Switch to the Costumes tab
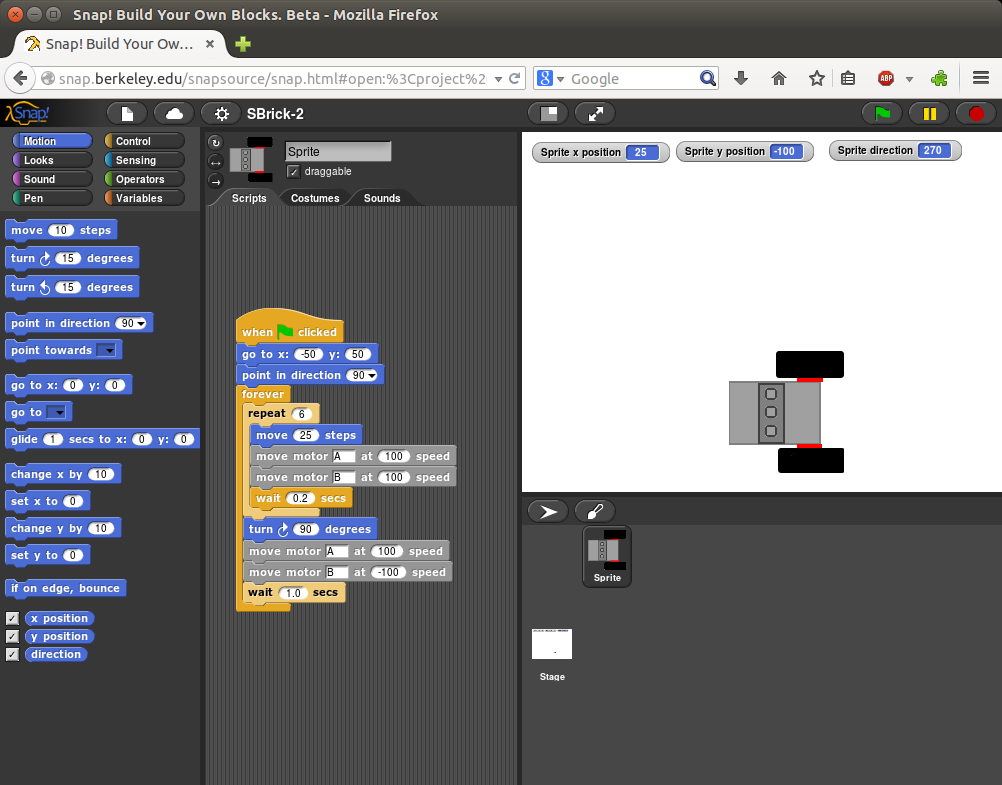This screenshot has height=785, width=1002. pyautogui.click(x=315, y=198)
